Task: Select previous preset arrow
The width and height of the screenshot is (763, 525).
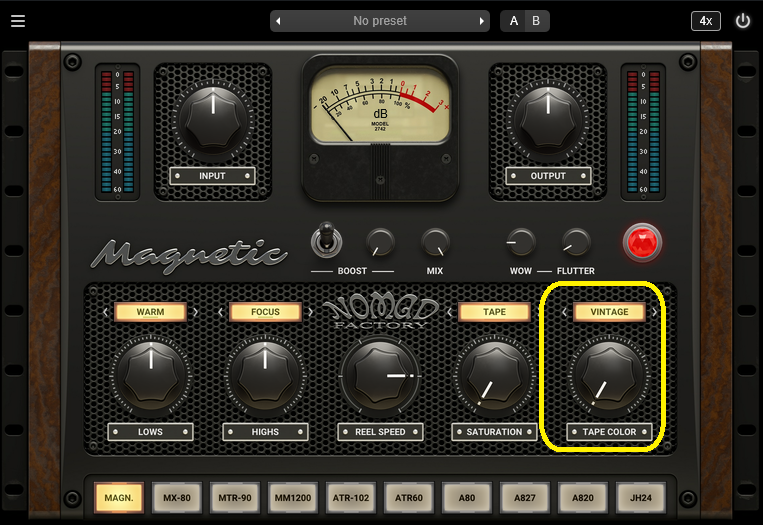Action: 278,21
